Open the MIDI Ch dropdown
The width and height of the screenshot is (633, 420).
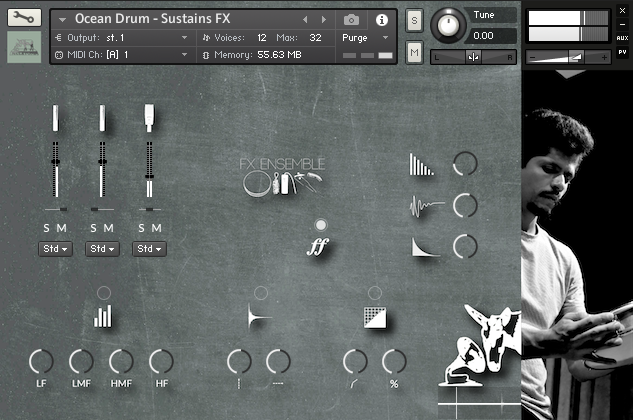click(184, 55)
